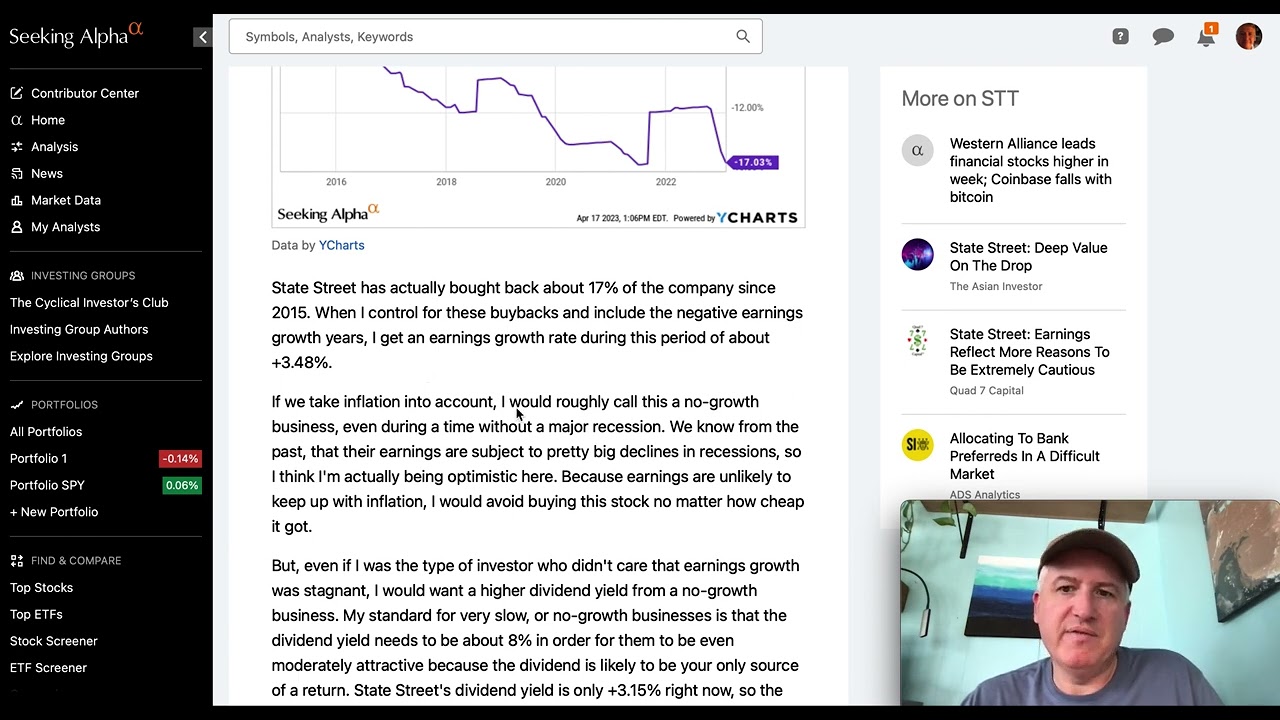
Task: Click the Portfolios section icon
Action: click(17, 405)
